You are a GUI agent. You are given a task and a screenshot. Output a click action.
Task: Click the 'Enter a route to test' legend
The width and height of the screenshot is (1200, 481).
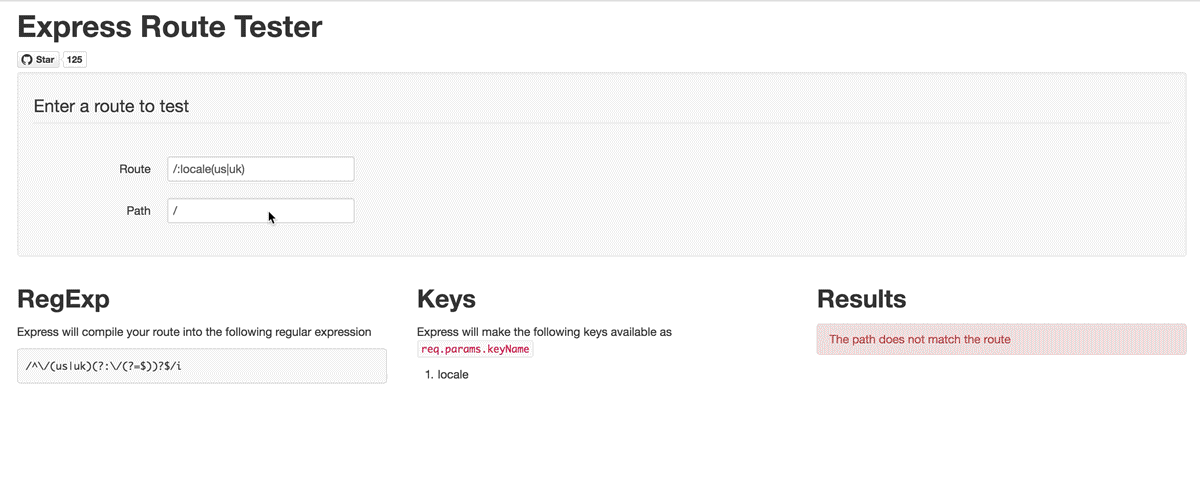[x=111, y=106]
